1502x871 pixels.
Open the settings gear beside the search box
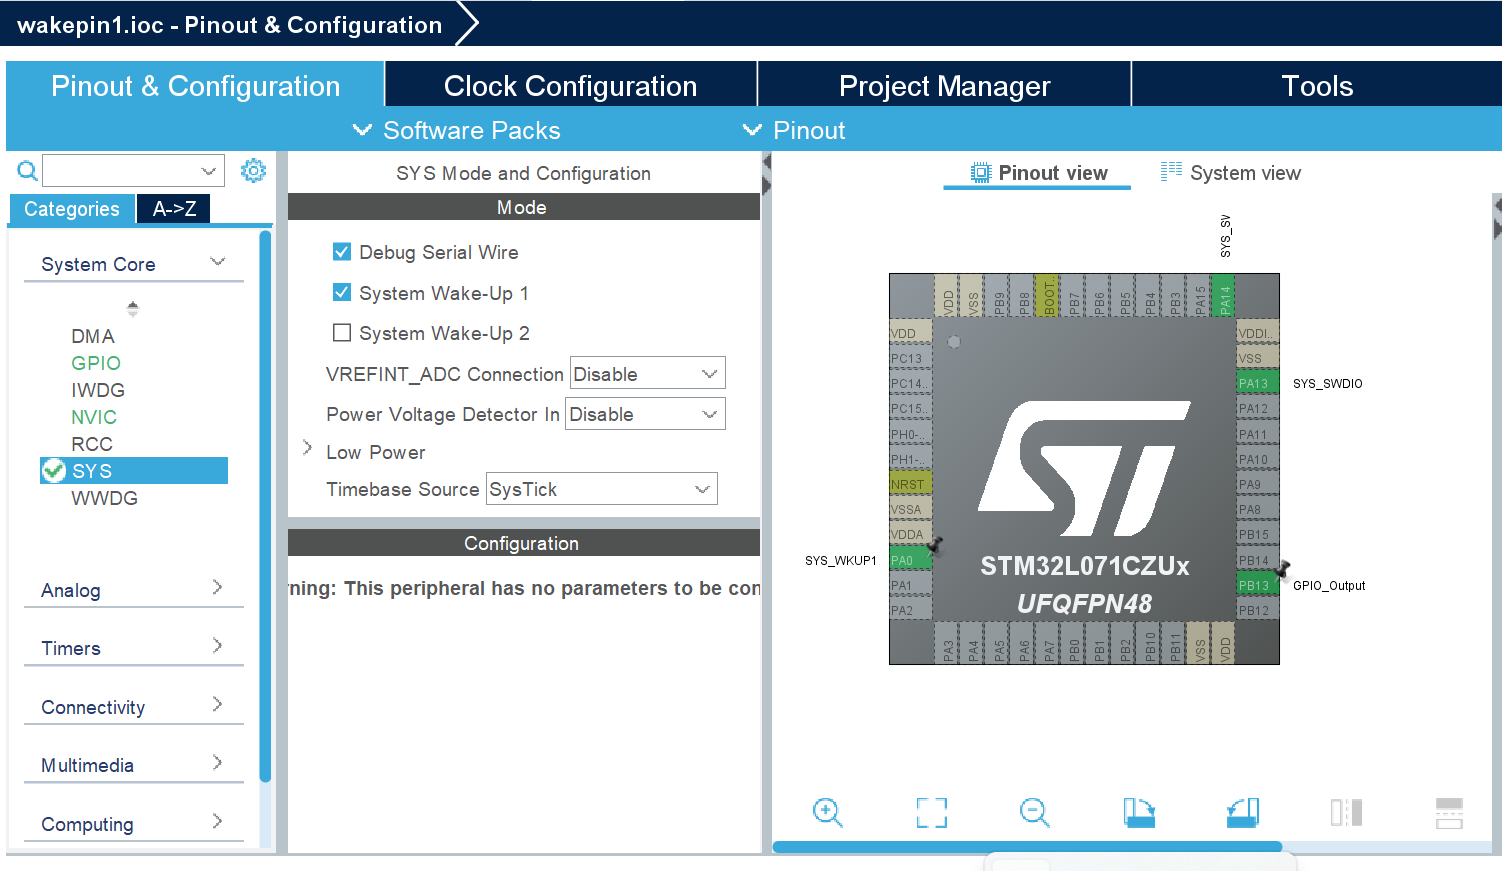click(254, 170)
